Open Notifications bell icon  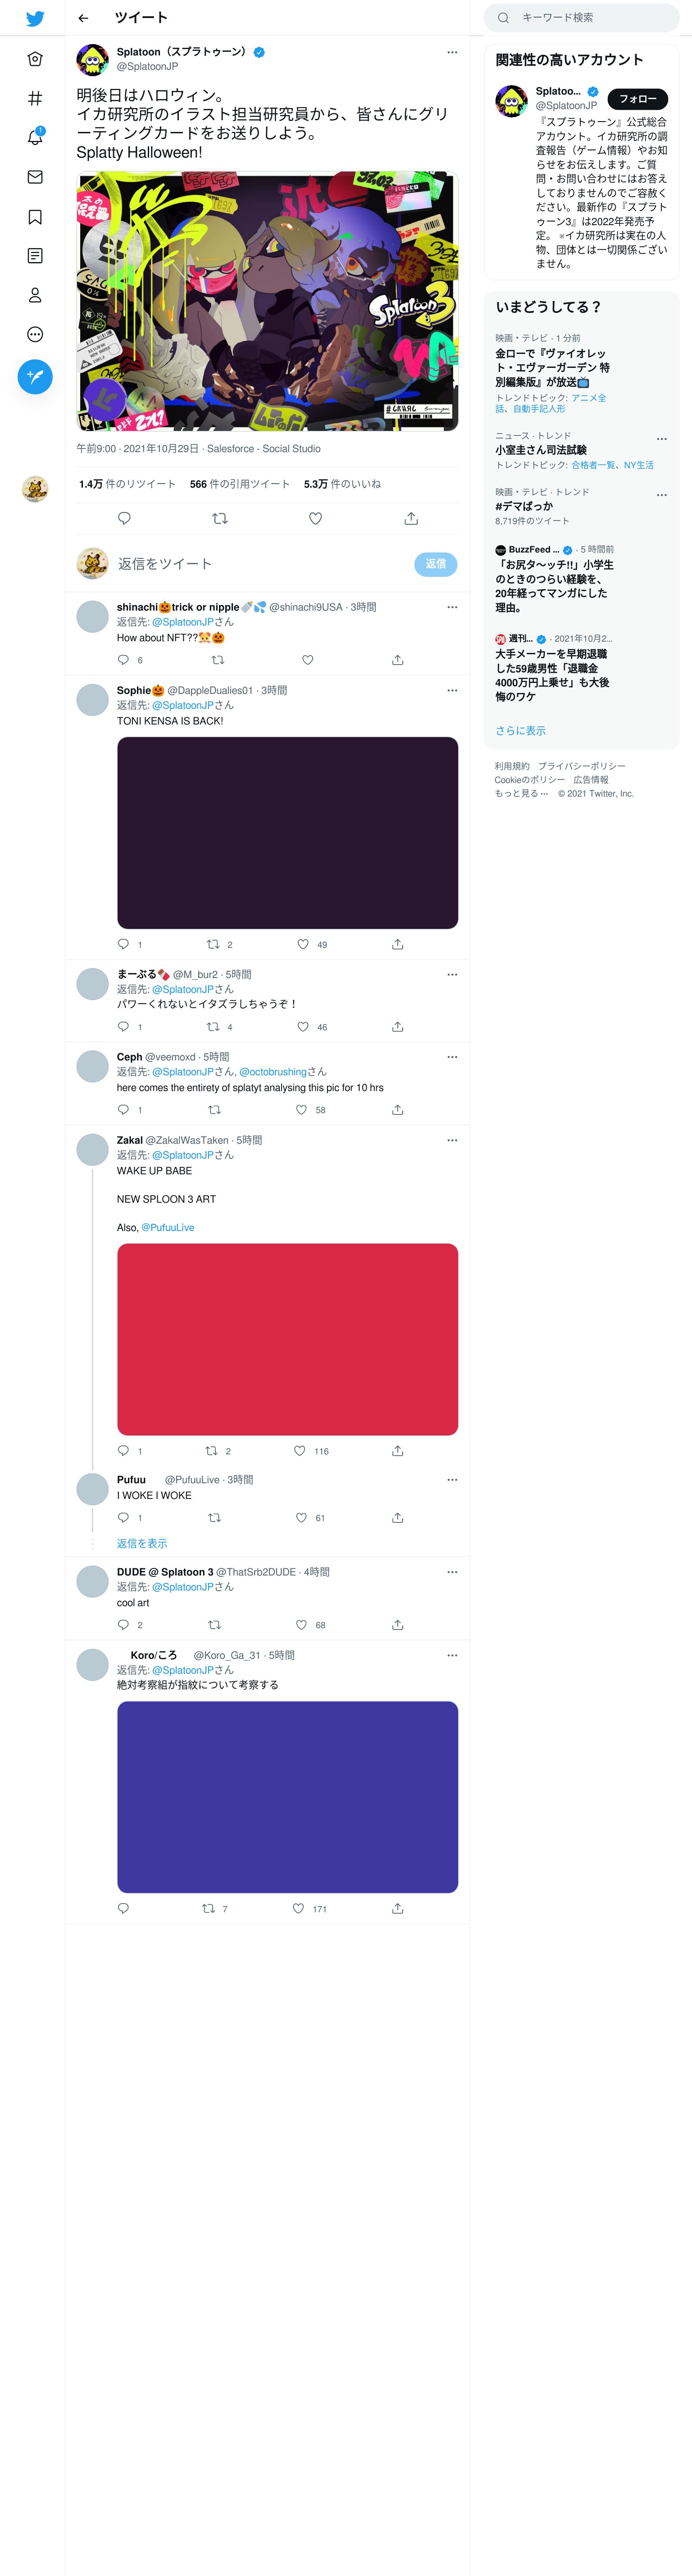[35, 137]
